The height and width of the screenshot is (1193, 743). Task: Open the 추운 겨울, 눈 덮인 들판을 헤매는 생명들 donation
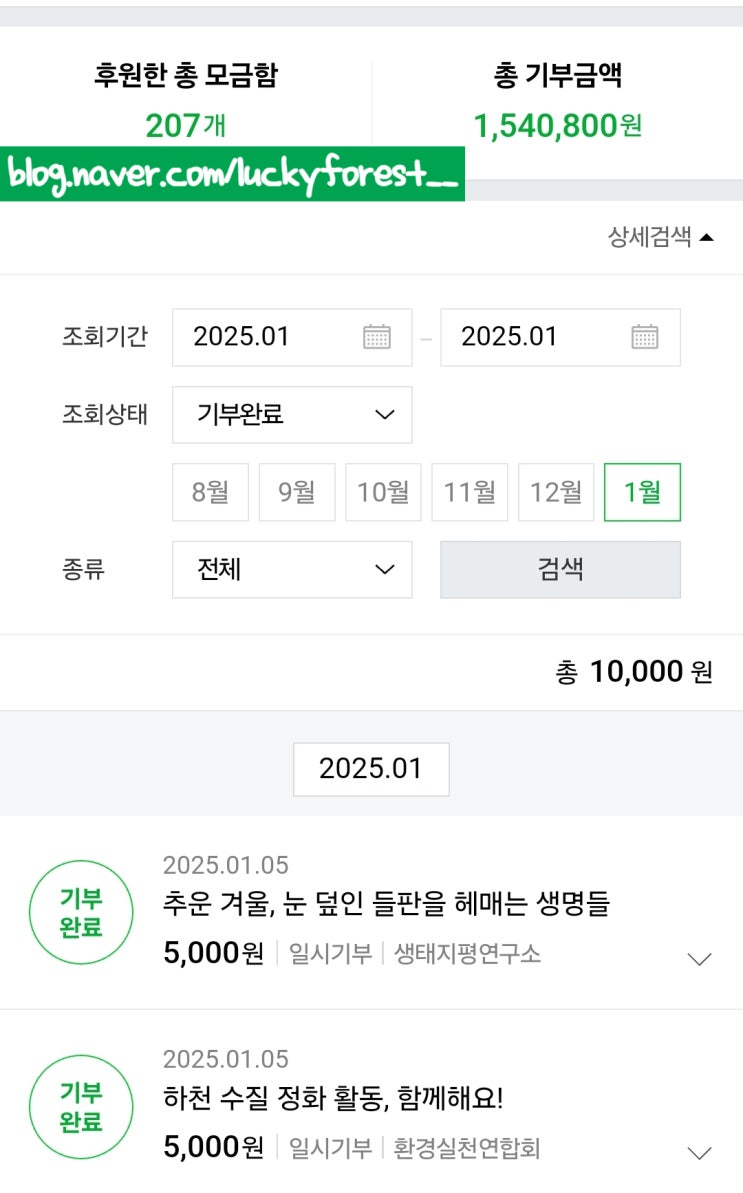coord(386,904)
